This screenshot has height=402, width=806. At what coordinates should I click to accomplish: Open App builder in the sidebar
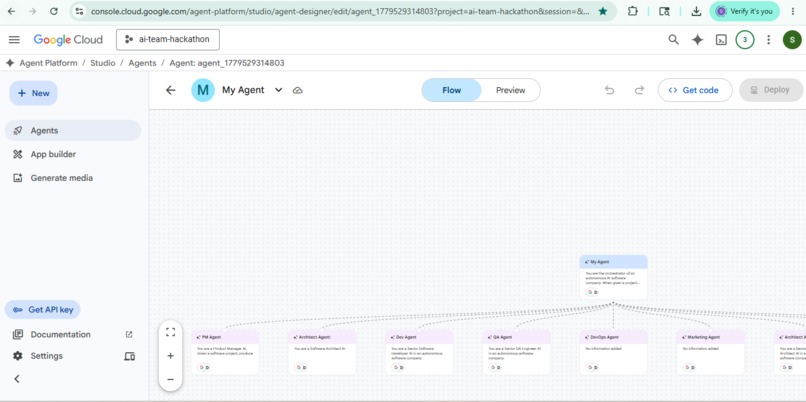(73, 154)
